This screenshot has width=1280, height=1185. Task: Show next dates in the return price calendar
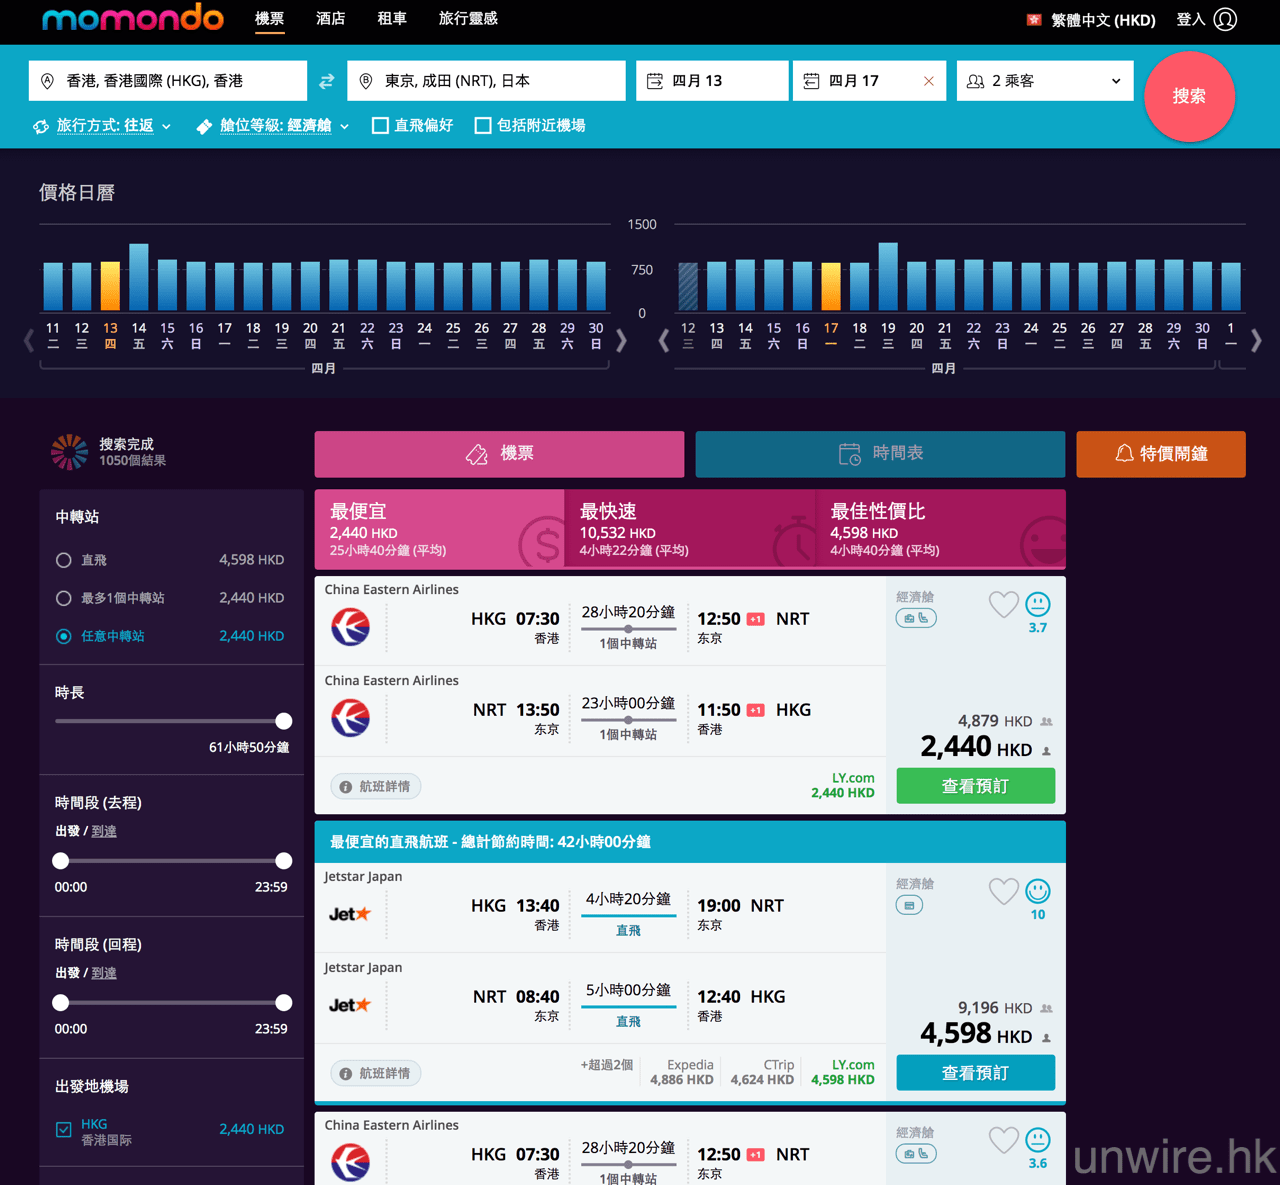(1256, 341)
